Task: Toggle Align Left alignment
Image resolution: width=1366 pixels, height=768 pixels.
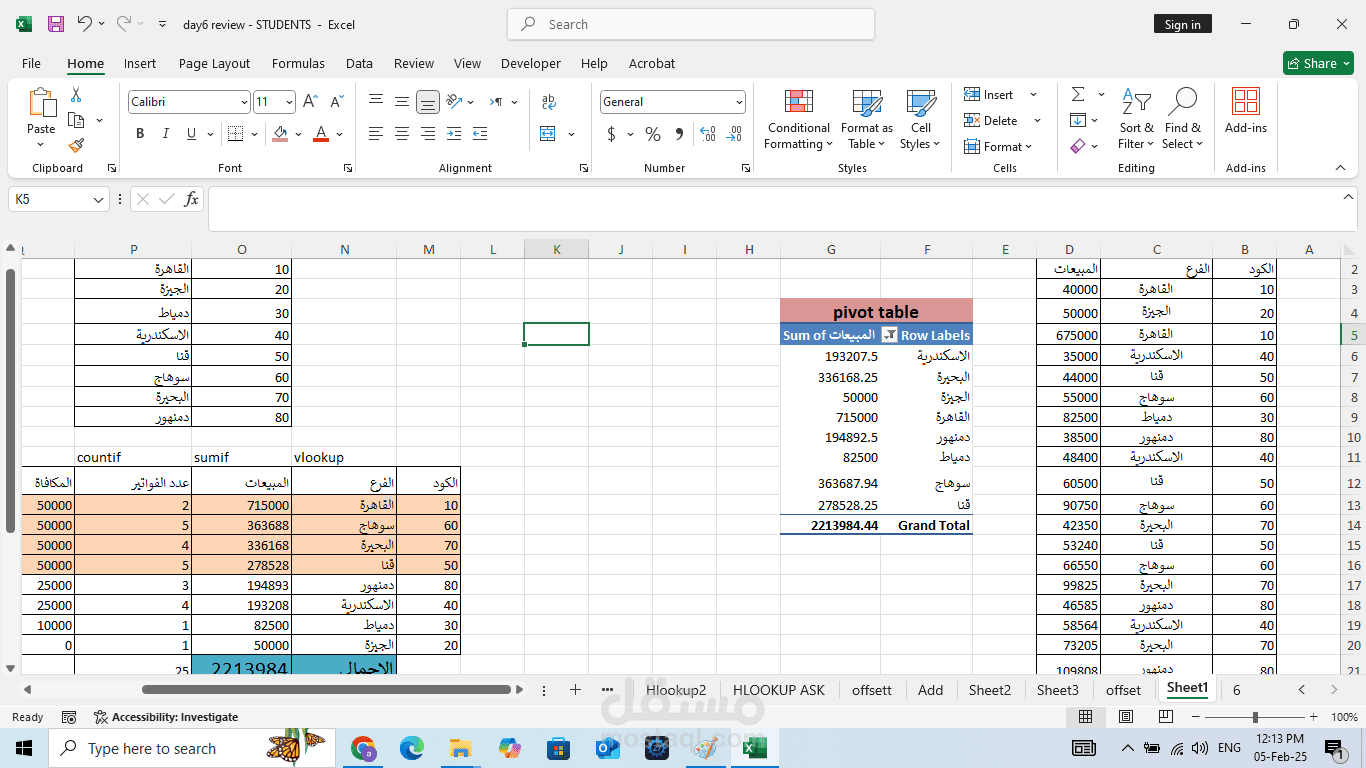Action: click(x=376, y=133)
